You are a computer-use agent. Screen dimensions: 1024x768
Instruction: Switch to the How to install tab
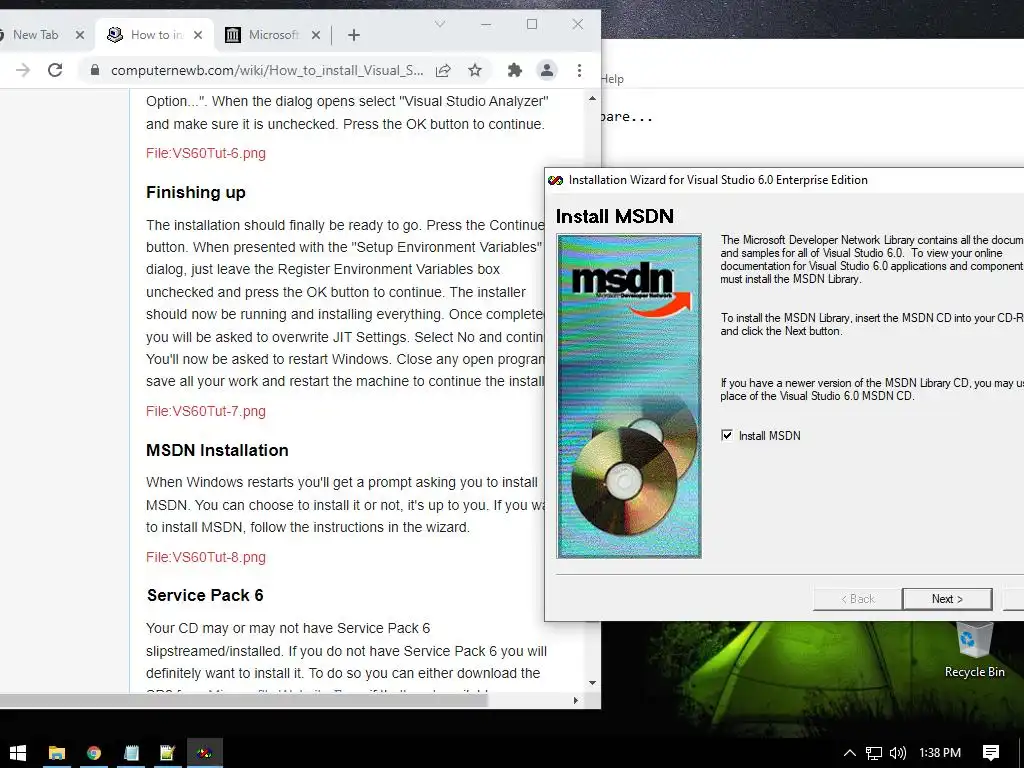tap(153, 35)
